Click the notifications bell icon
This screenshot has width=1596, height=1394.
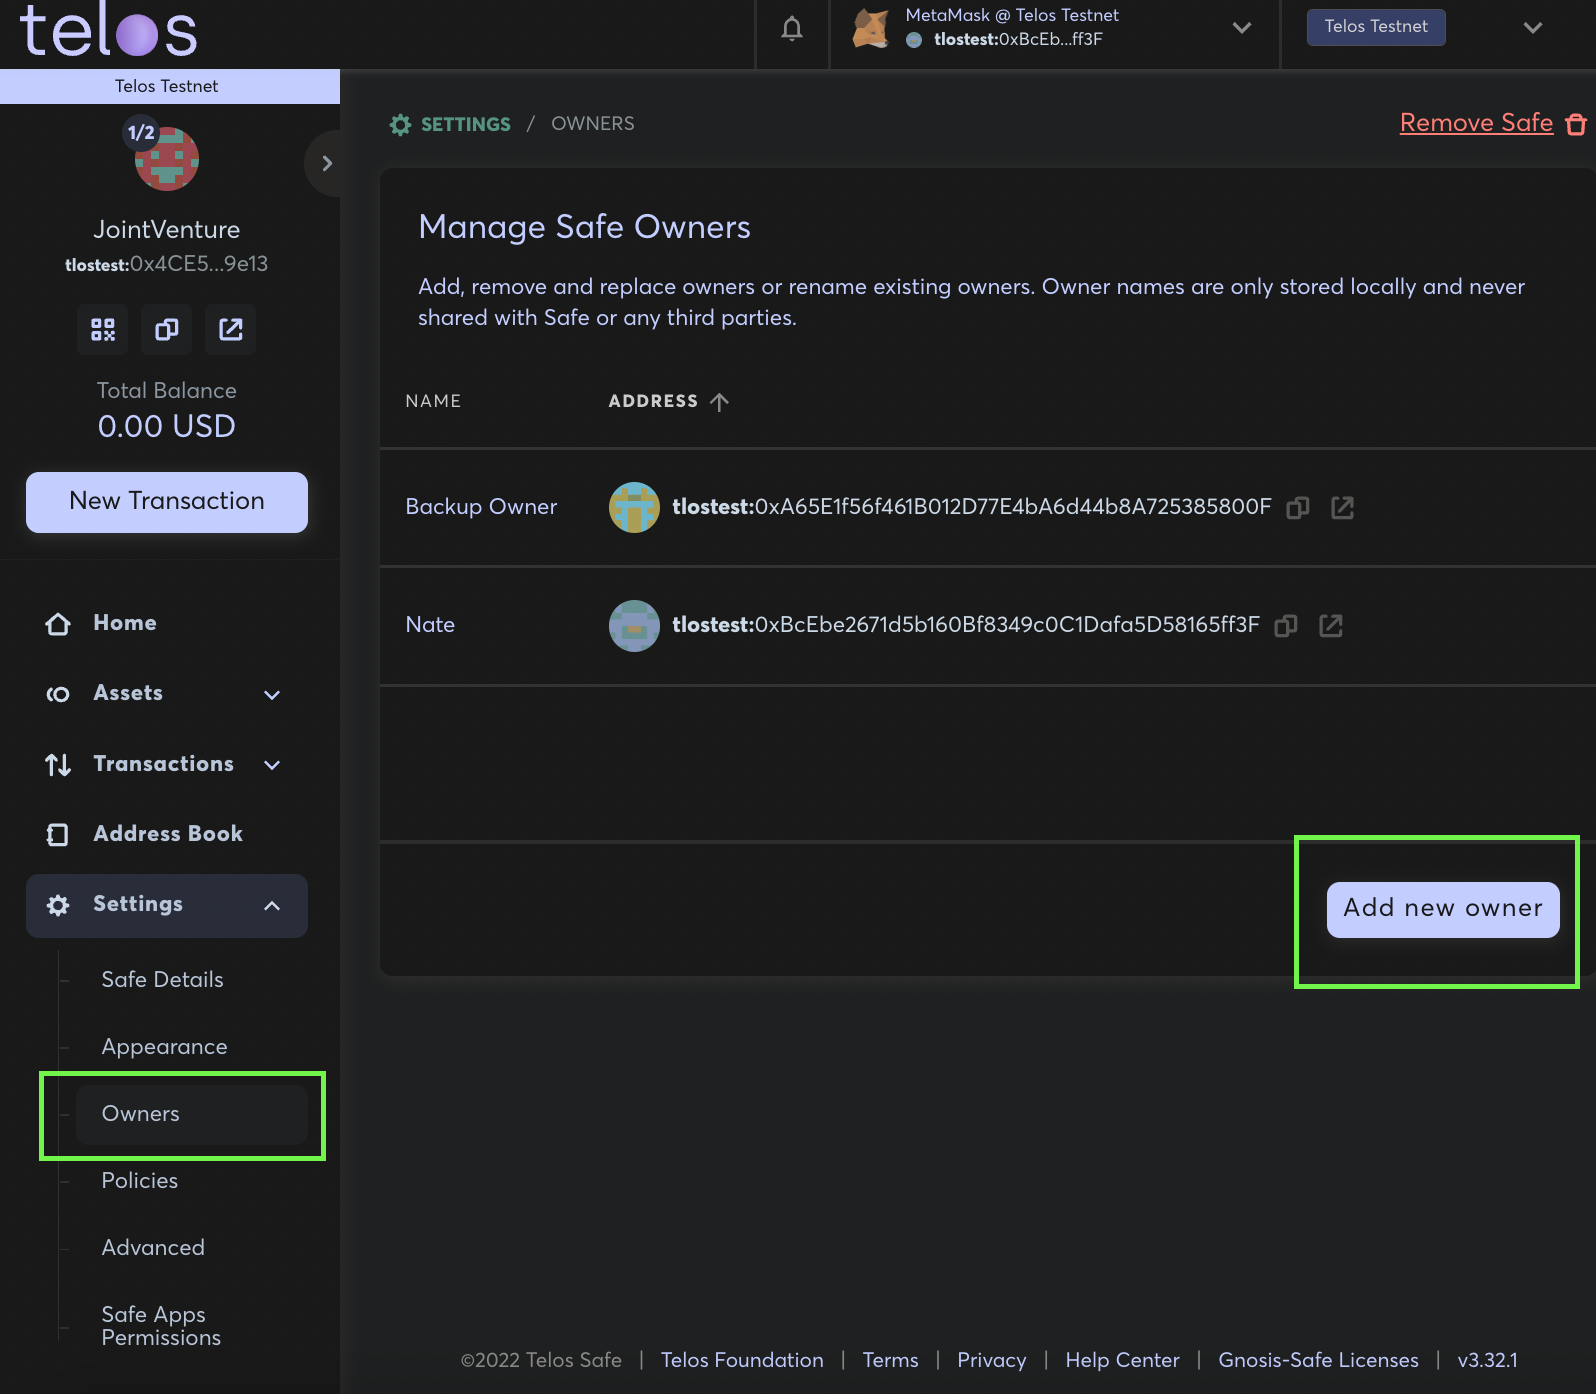pyautogui.click(x=791, y=29)
